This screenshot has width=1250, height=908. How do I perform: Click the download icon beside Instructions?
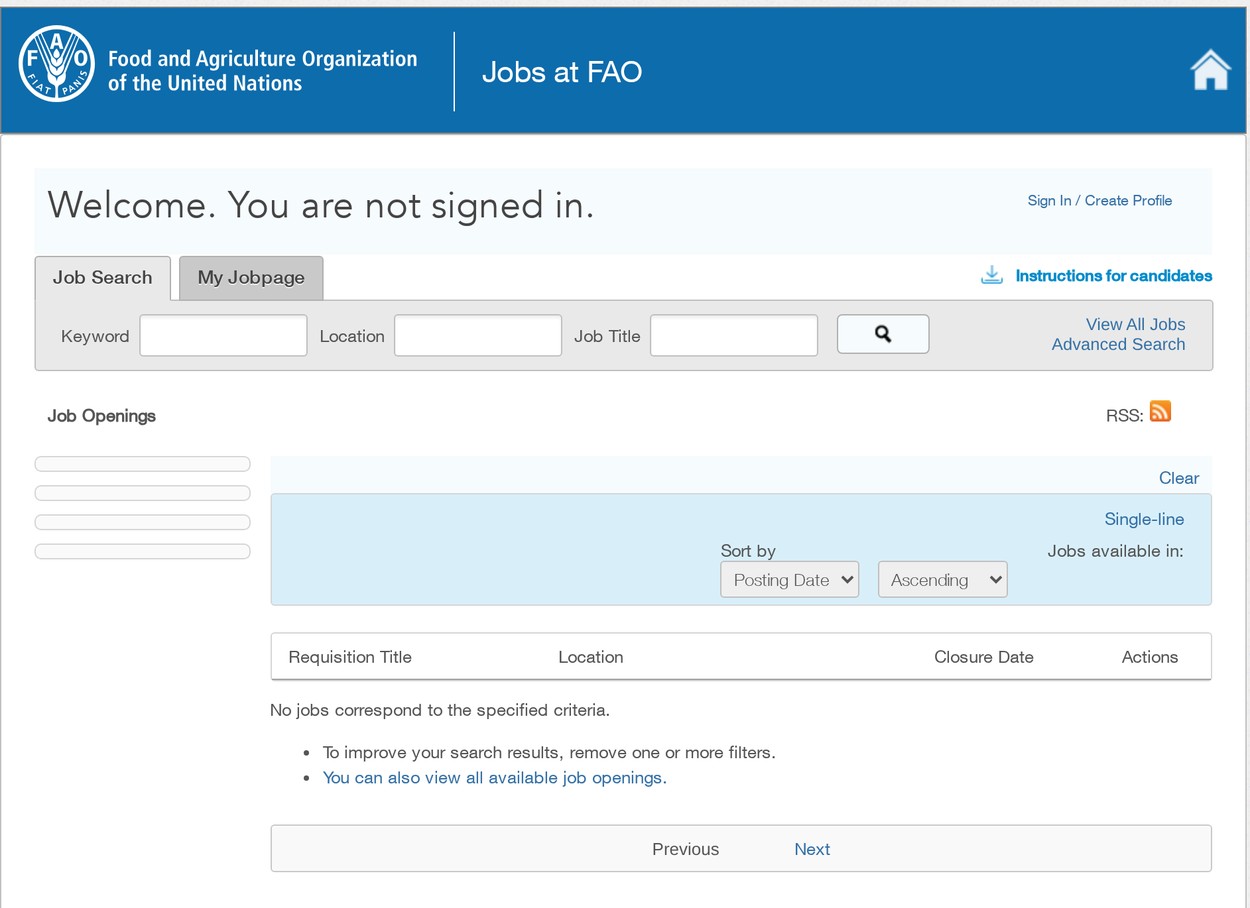[x=991, y=275]
